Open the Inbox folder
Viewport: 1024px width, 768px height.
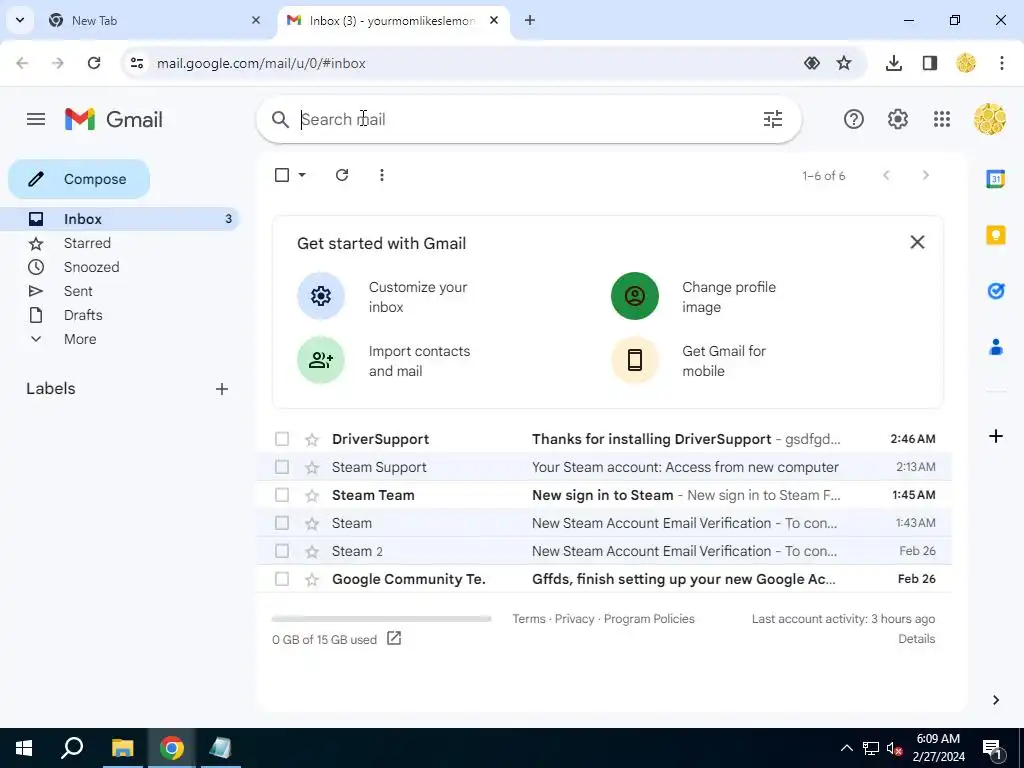tap(120, 219)
